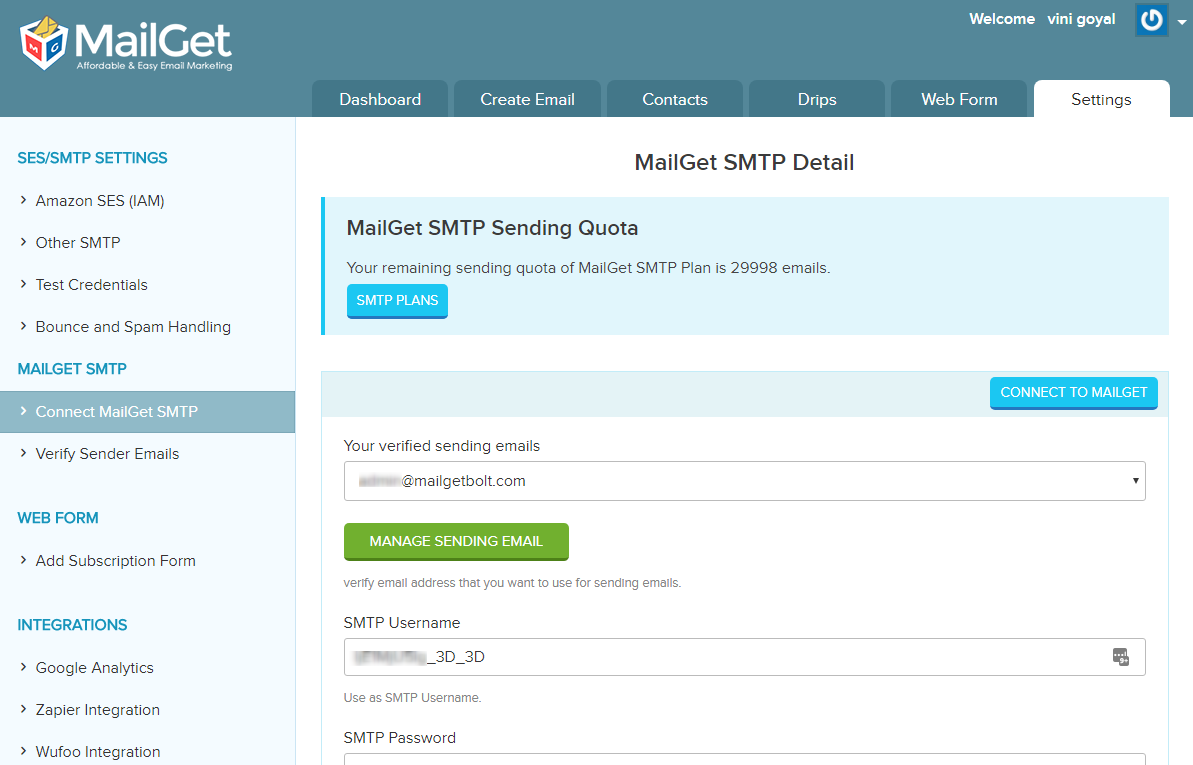Image resolution: width=1193 pixels, height=765 pixels.
Task: Click the chevron next to Google Analytics
Action: coord(23,667)
